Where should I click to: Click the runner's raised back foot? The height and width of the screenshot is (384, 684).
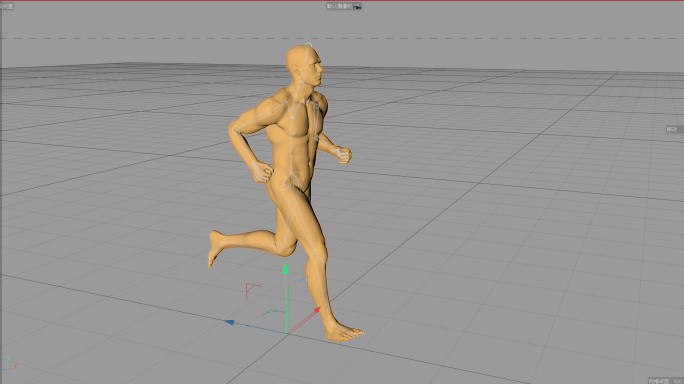(x=215, y=248)
